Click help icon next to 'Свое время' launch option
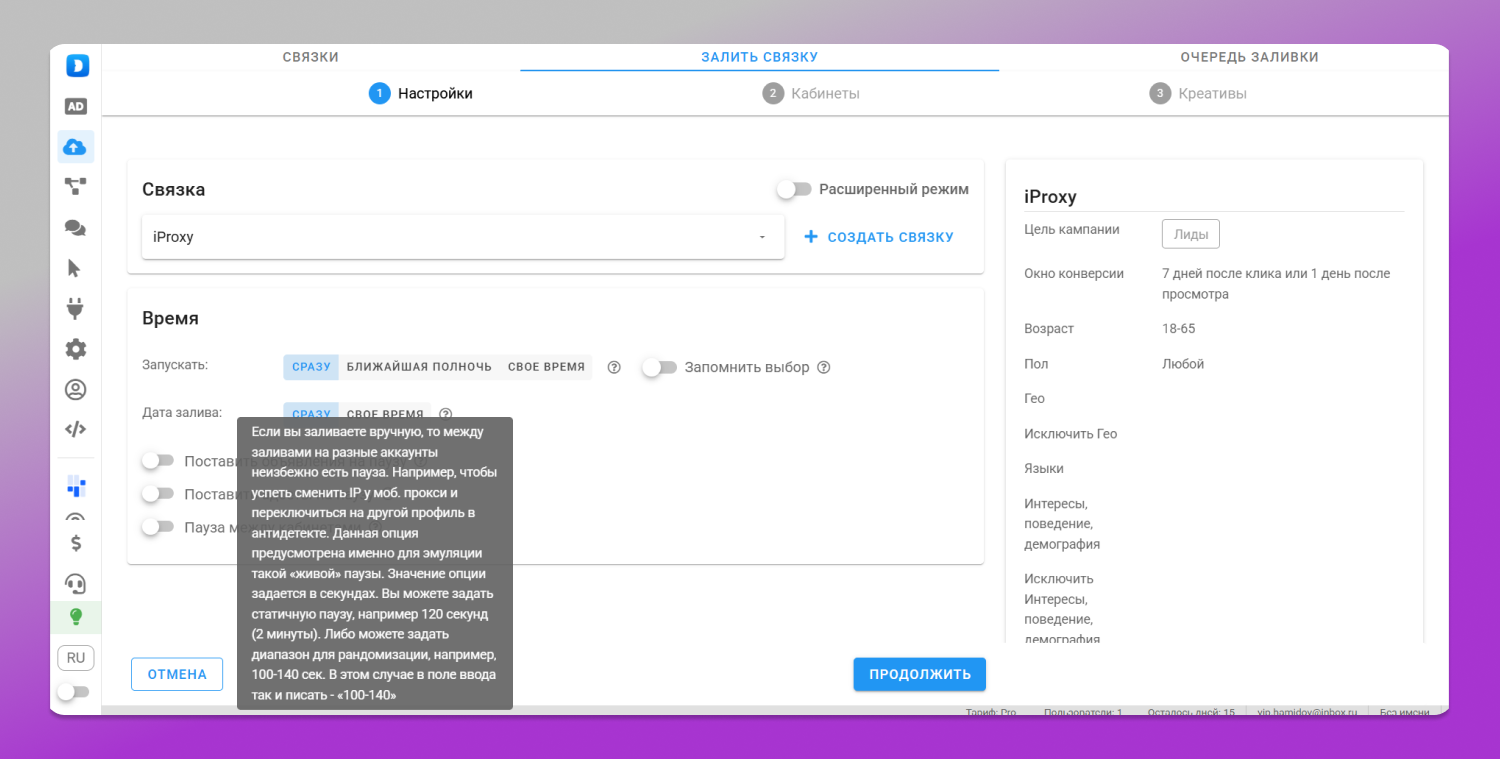The height and width of the screenshot is (759, 1500). pyautogui.click(x=614, y=367)
